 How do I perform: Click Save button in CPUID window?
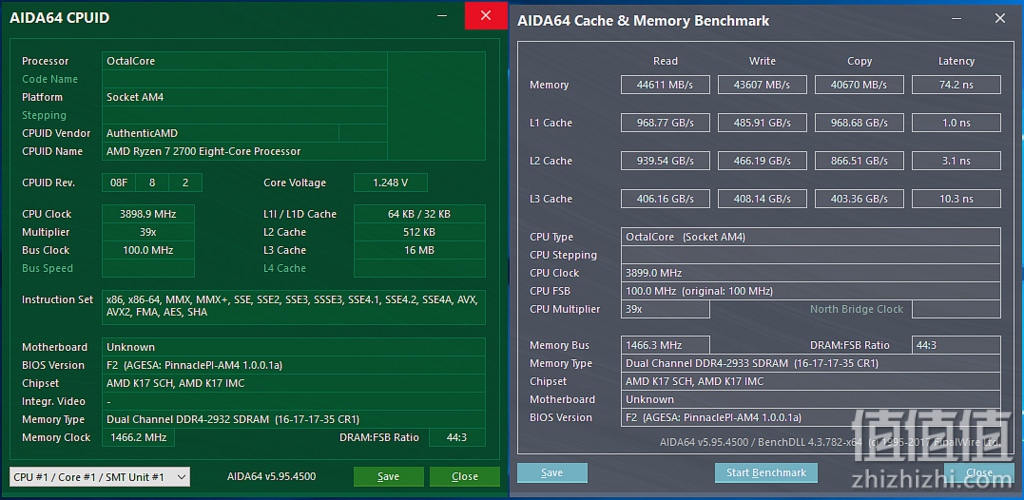click(389, 477)
